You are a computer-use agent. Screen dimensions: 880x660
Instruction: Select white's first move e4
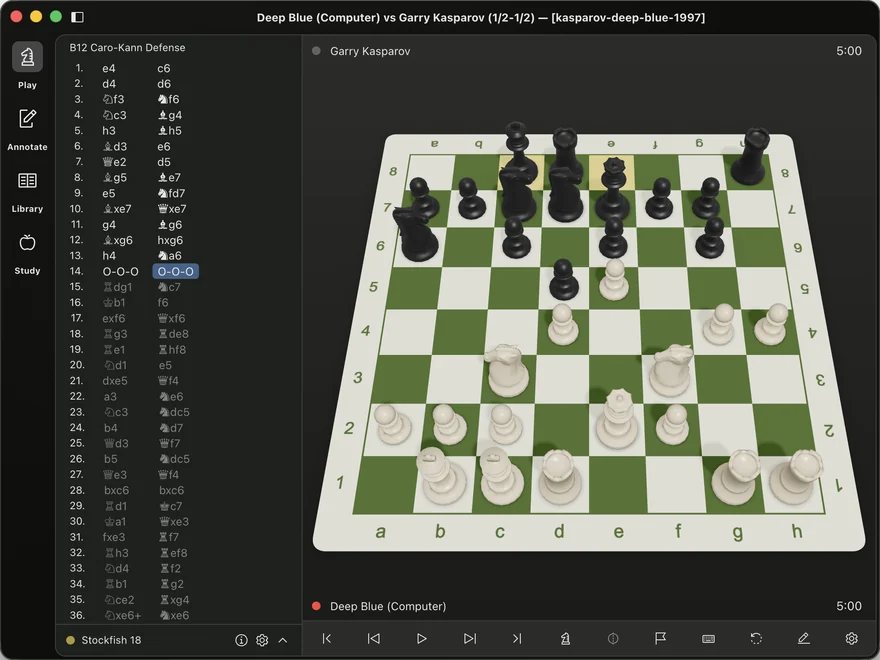(109, 68)
